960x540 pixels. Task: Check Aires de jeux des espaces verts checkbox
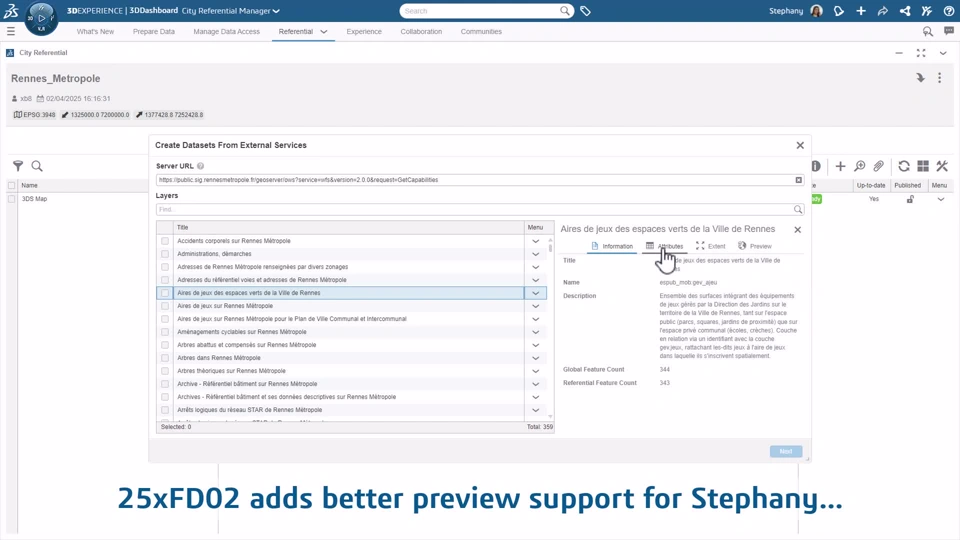(165, 293)
